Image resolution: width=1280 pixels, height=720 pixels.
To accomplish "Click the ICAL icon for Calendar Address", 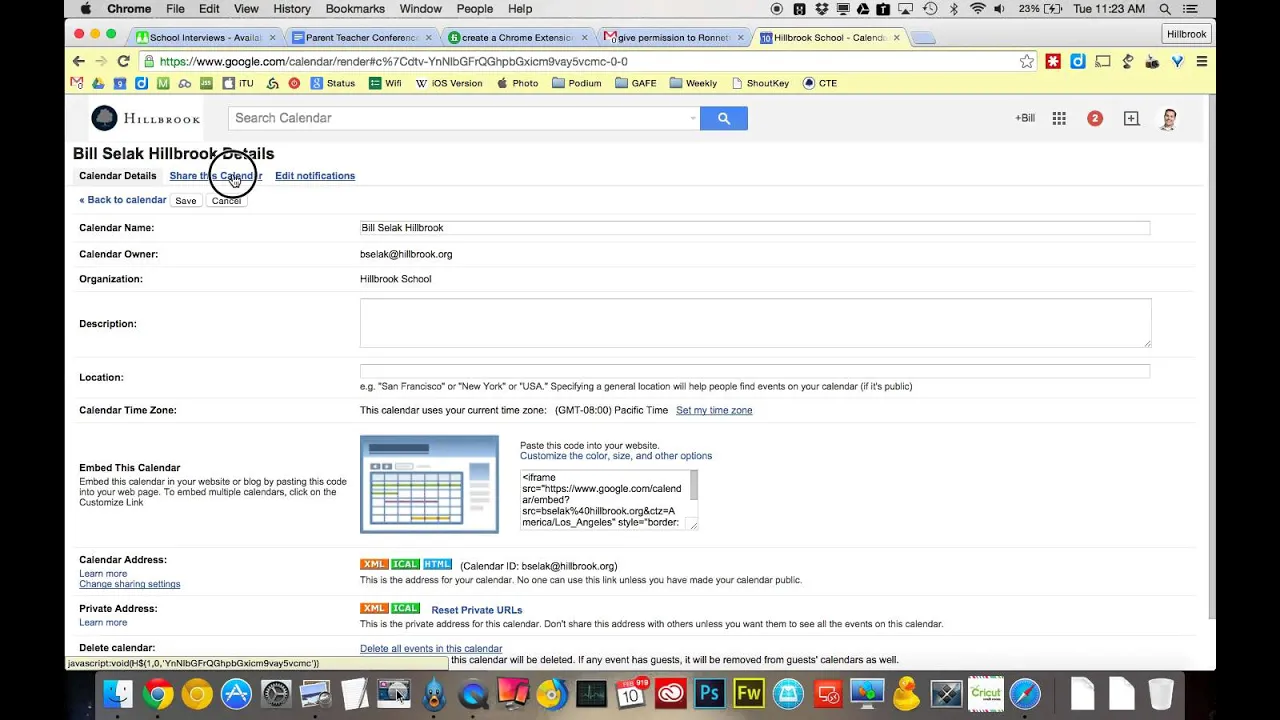I will [x=405, y=565].
